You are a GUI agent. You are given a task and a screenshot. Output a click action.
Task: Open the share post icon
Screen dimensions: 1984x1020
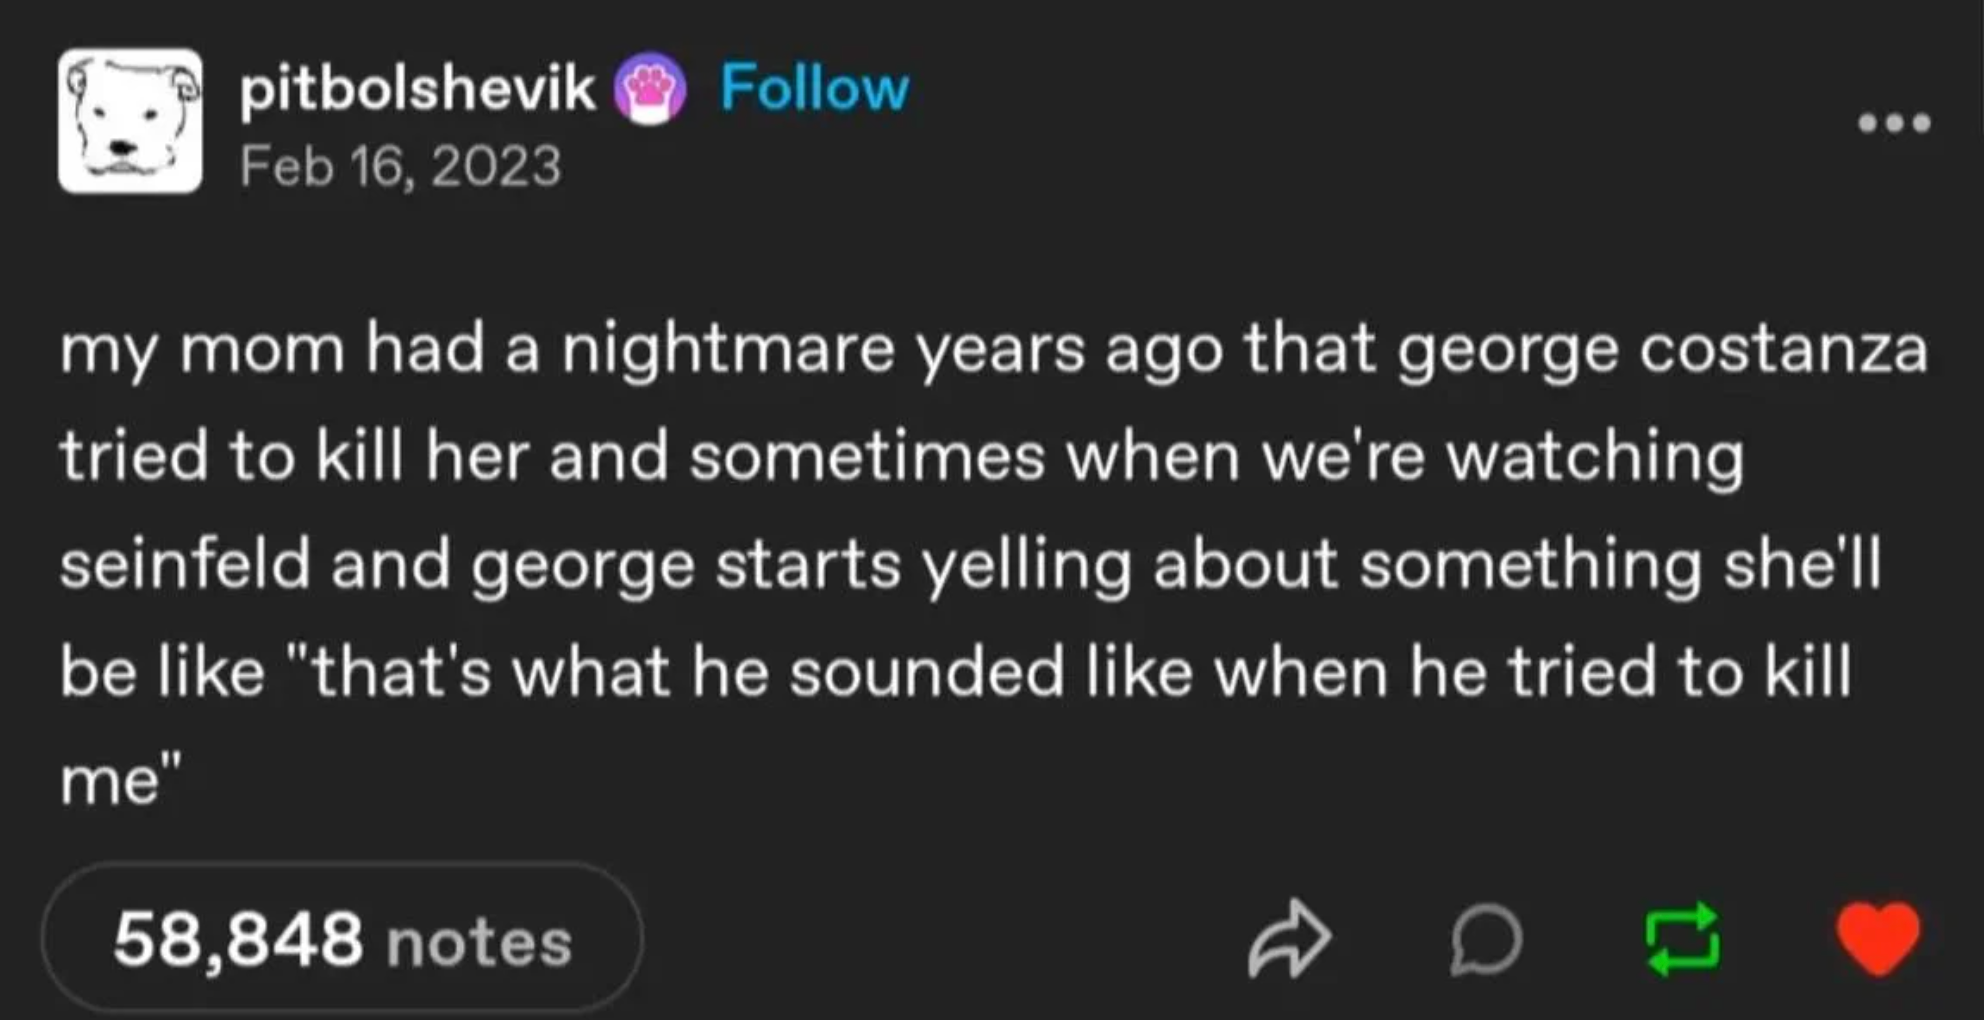coord(1290,938)
